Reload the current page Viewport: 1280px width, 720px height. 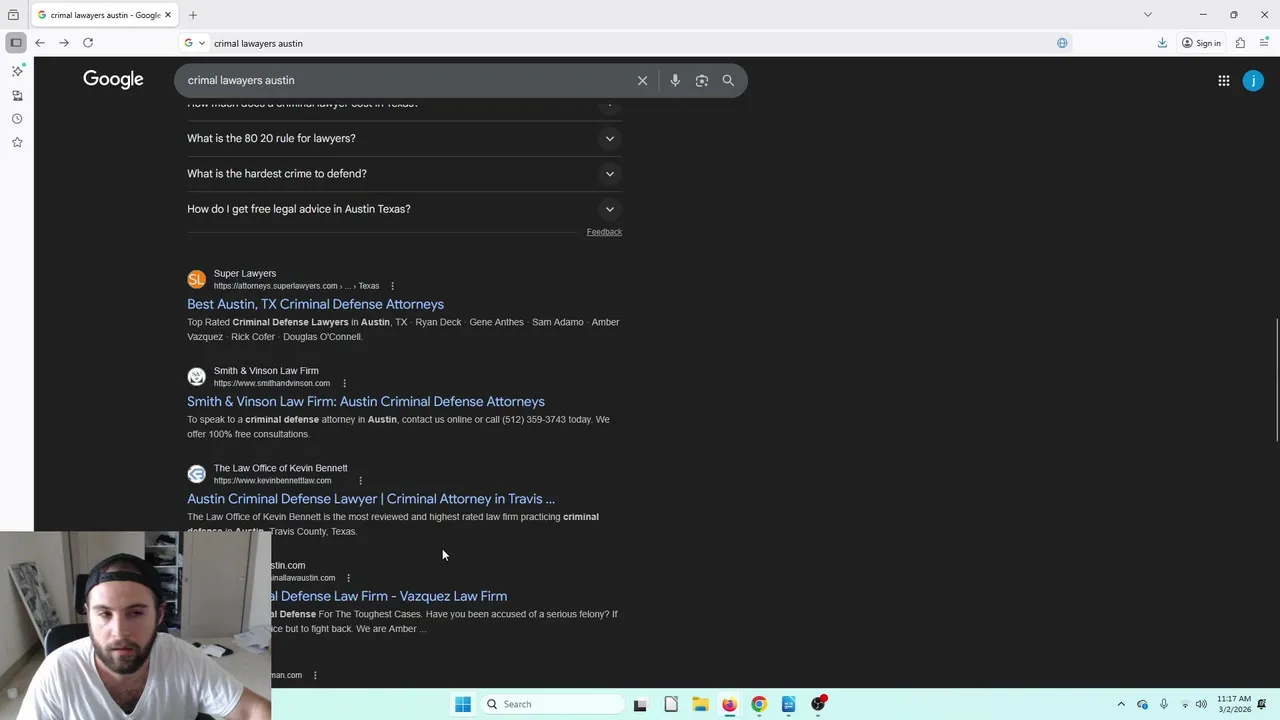[x=88, y=43]
